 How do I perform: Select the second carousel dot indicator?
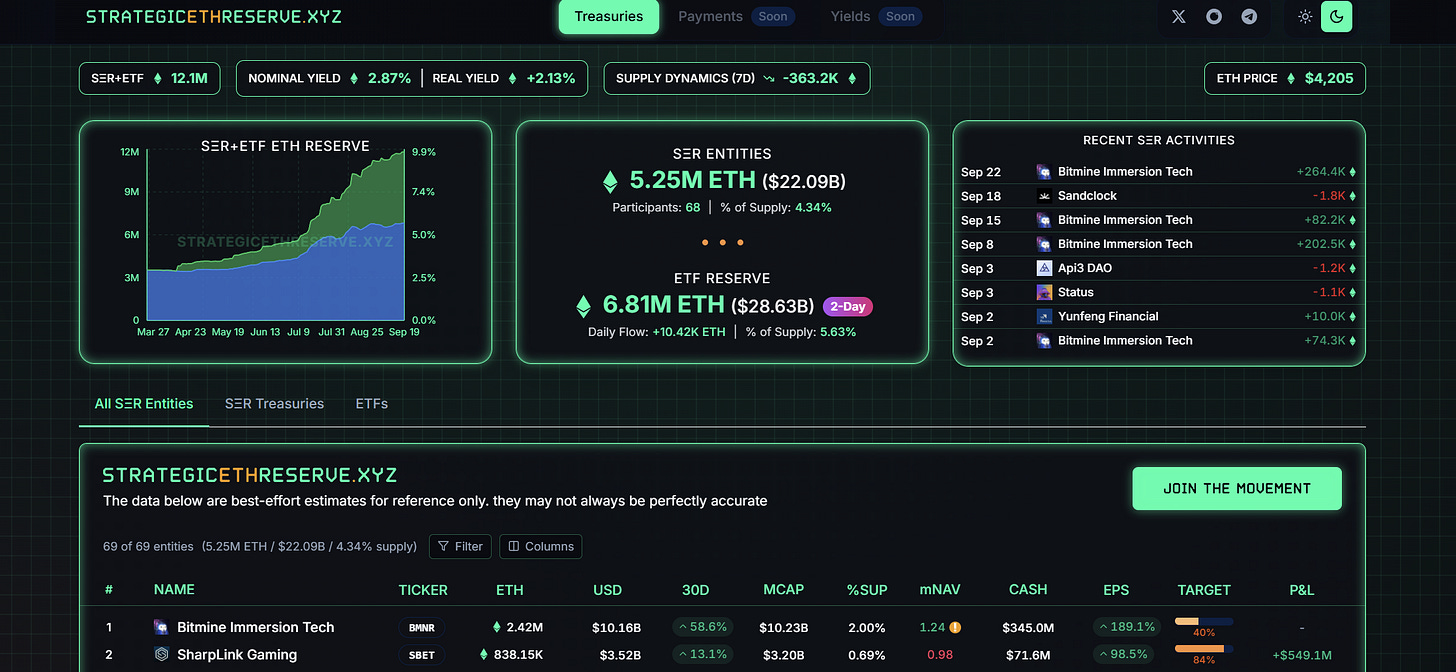click(x=722, y=242)
